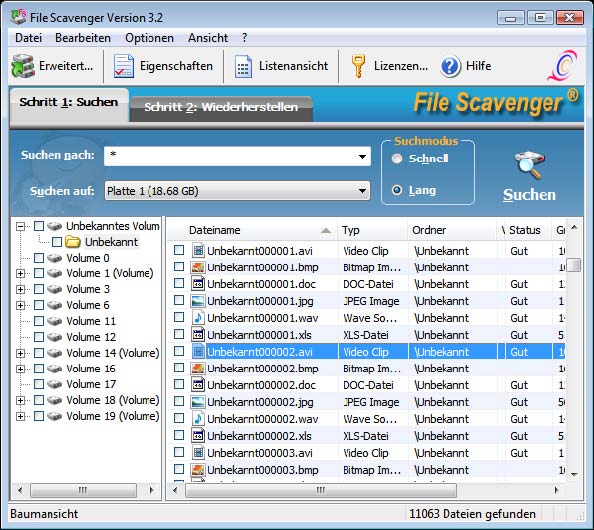Expand Volume 14 (Volume) node
594x530 pixels.
point(20,353)
